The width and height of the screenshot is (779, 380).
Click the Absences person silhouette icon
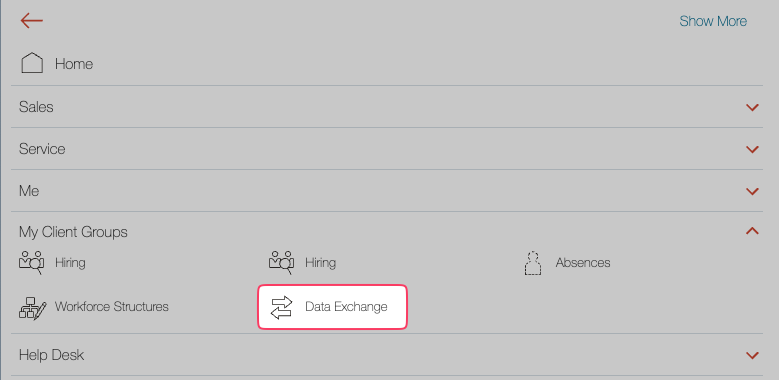coord(533,263)
